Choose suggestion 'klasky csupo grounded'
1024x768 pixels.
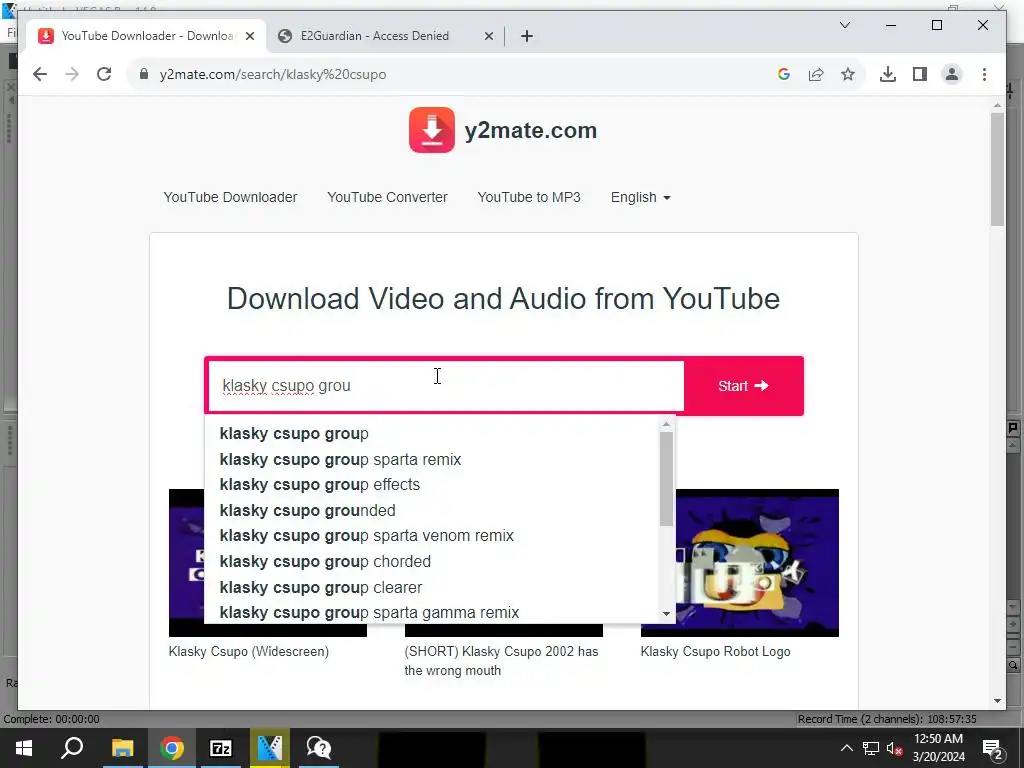coord(307,510)
